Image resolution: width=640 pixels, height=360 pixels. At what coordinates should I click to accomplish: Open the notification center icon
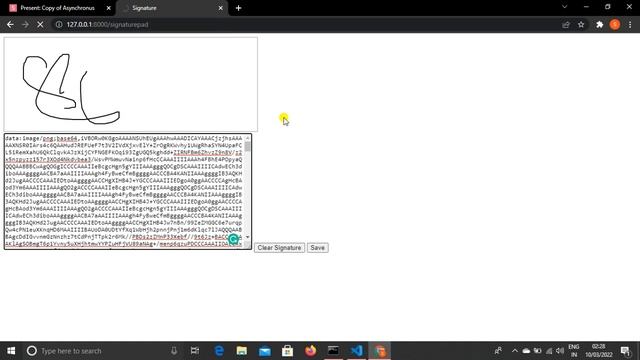pyautogui.click(x=625, y=351)
